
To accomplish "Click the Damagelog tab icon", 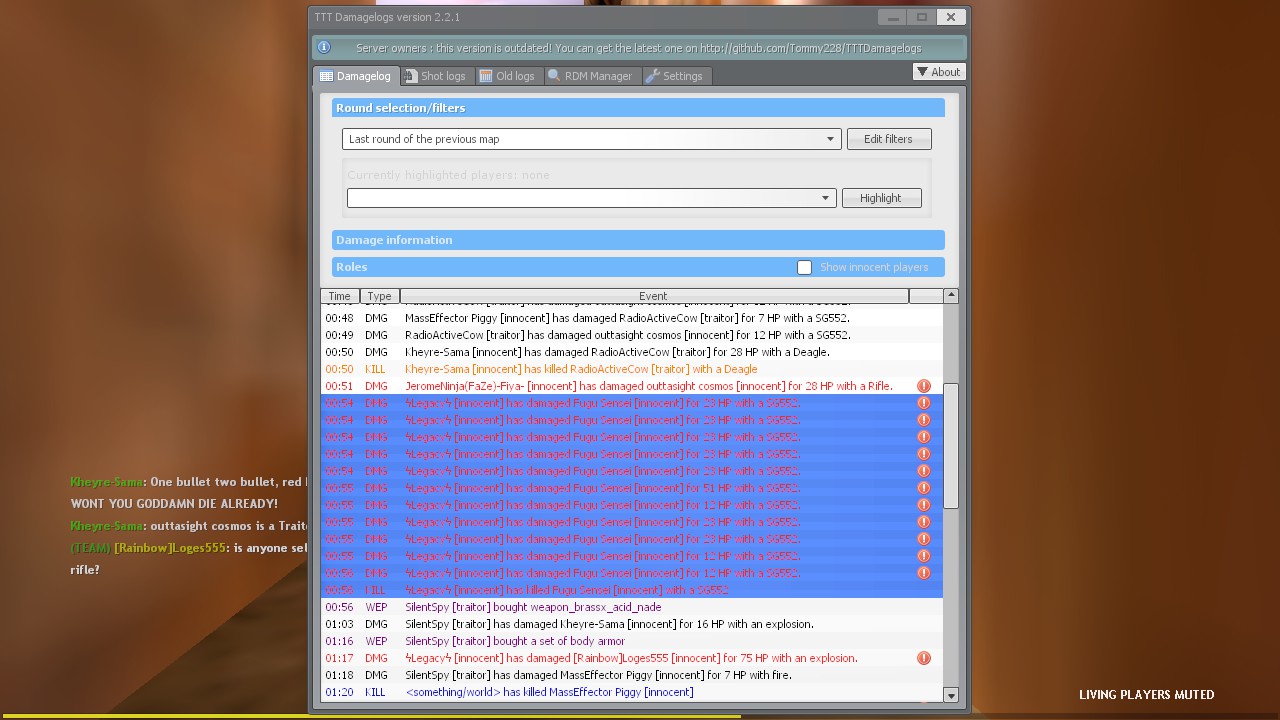I will 326,76.
